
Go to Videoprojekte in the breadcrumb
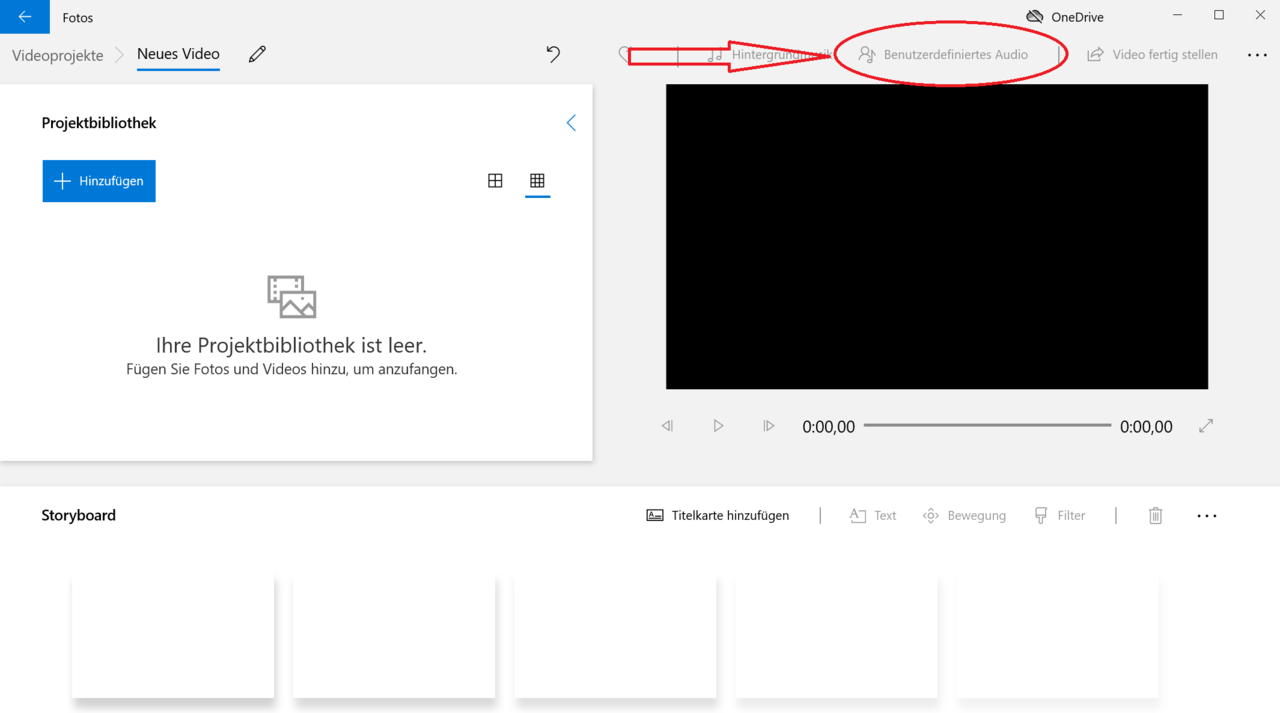(58, 55)
